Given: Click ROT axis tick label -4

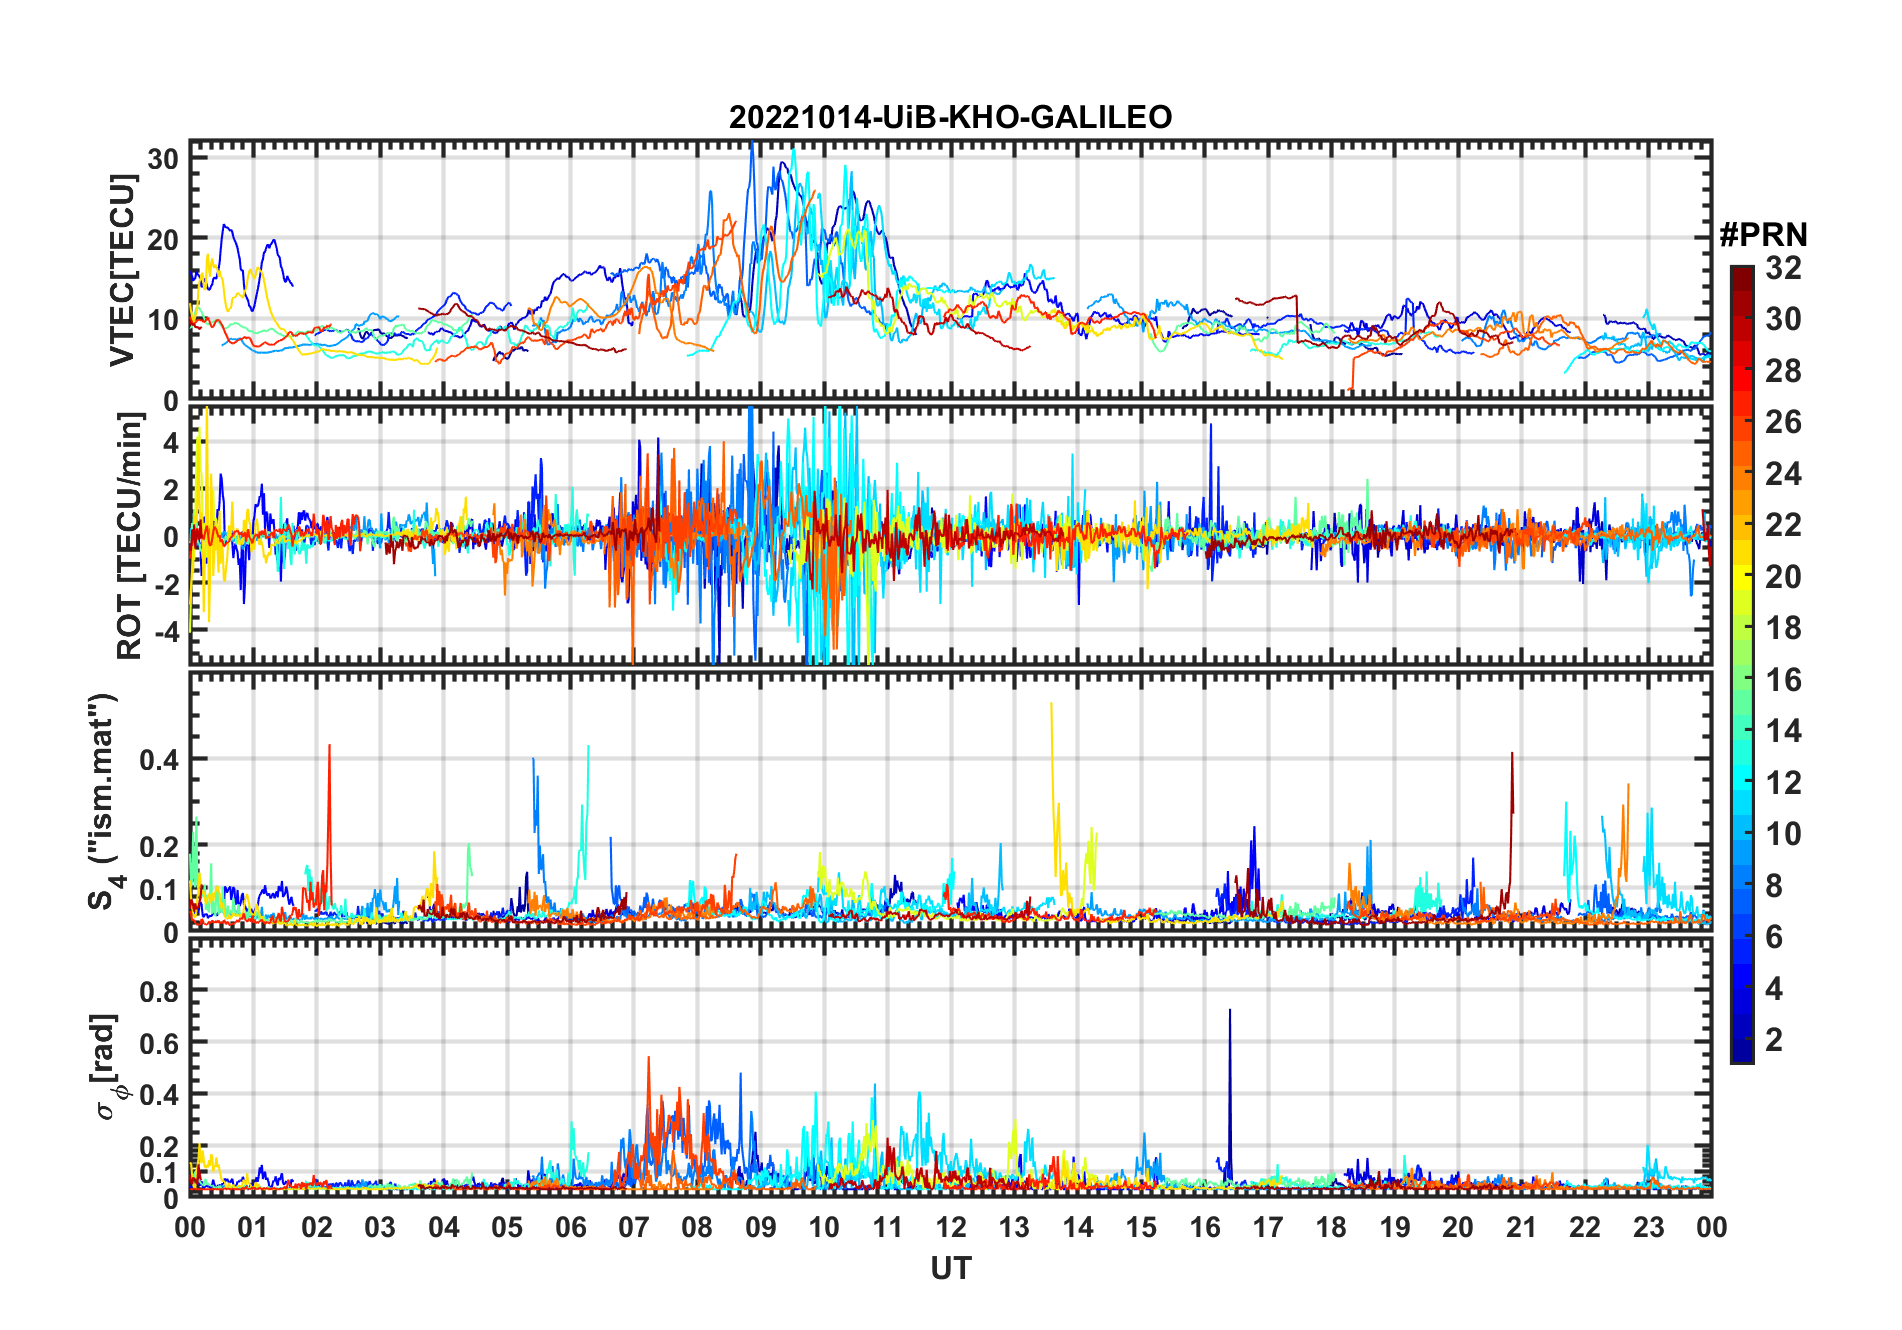Looking at the screenshot, I should click(167, 632).
